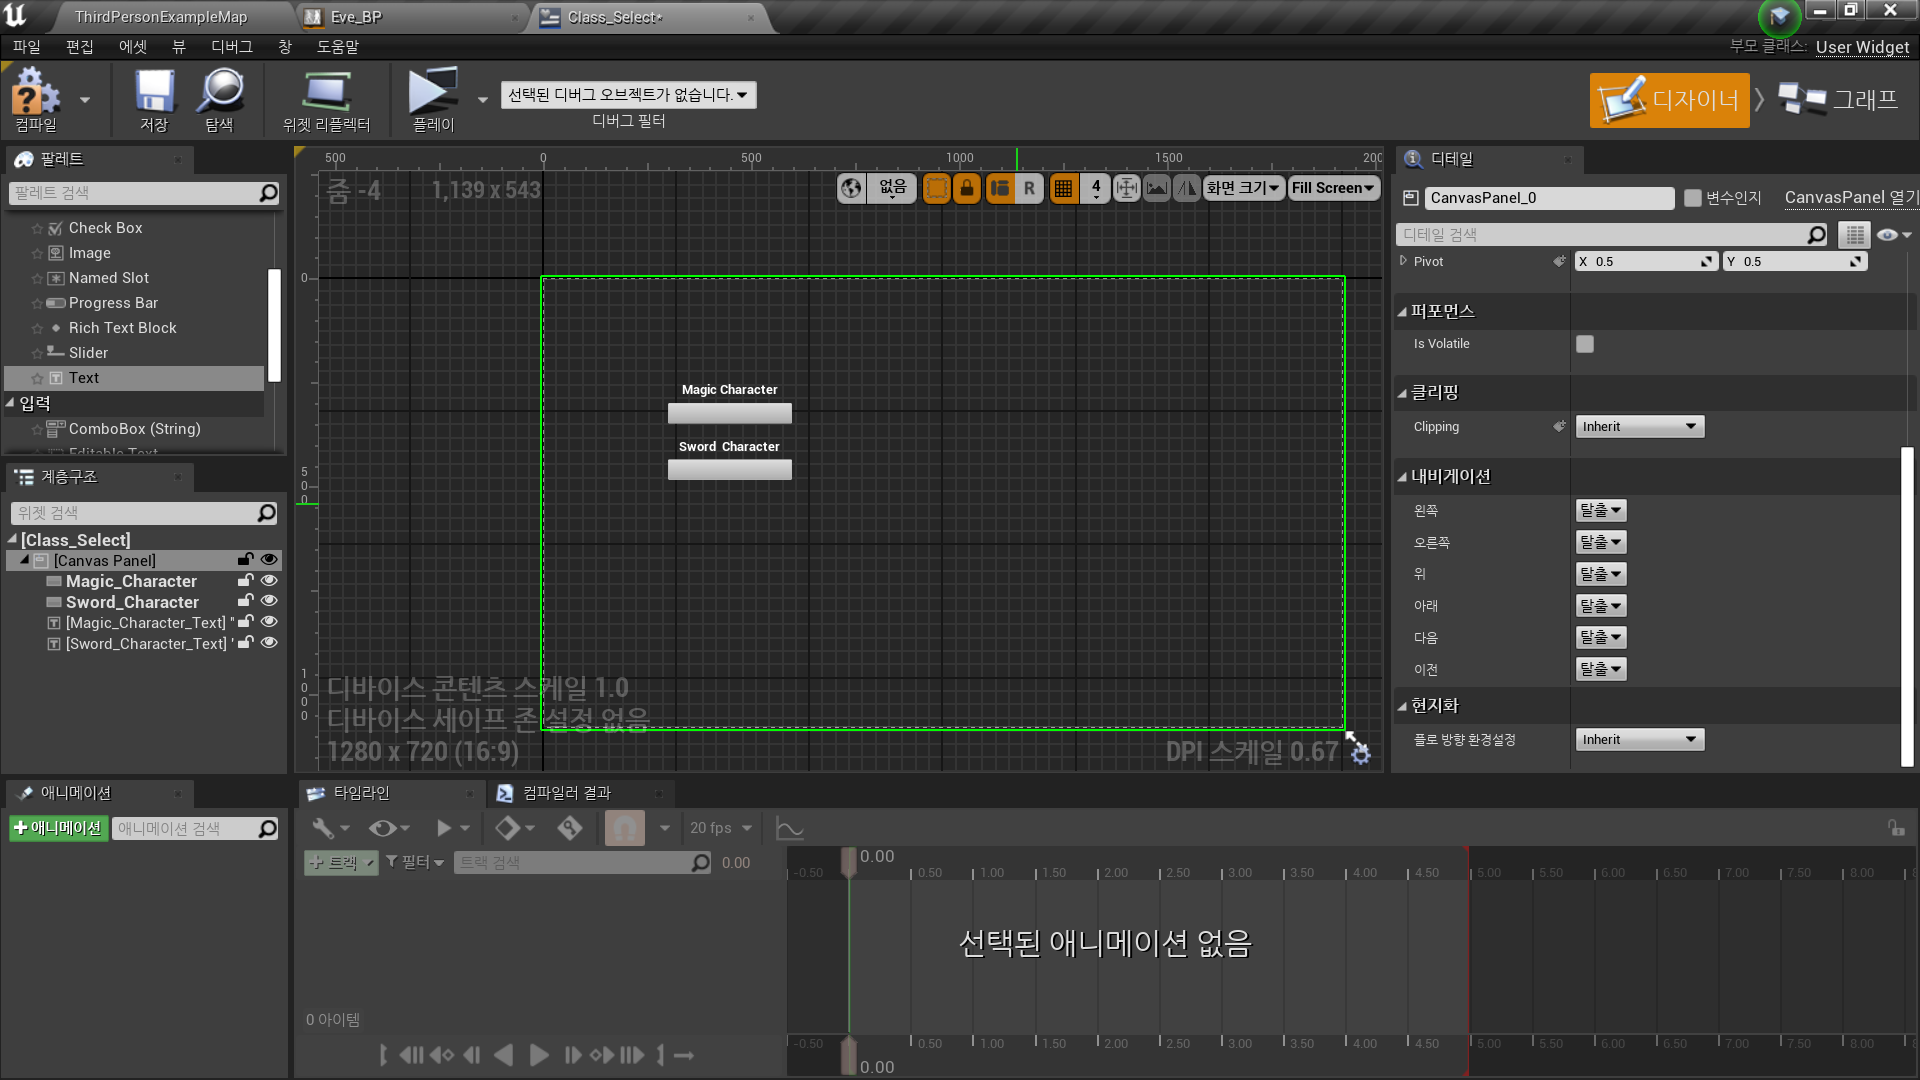Open the 디버그 menu

(x=231, y=46)
